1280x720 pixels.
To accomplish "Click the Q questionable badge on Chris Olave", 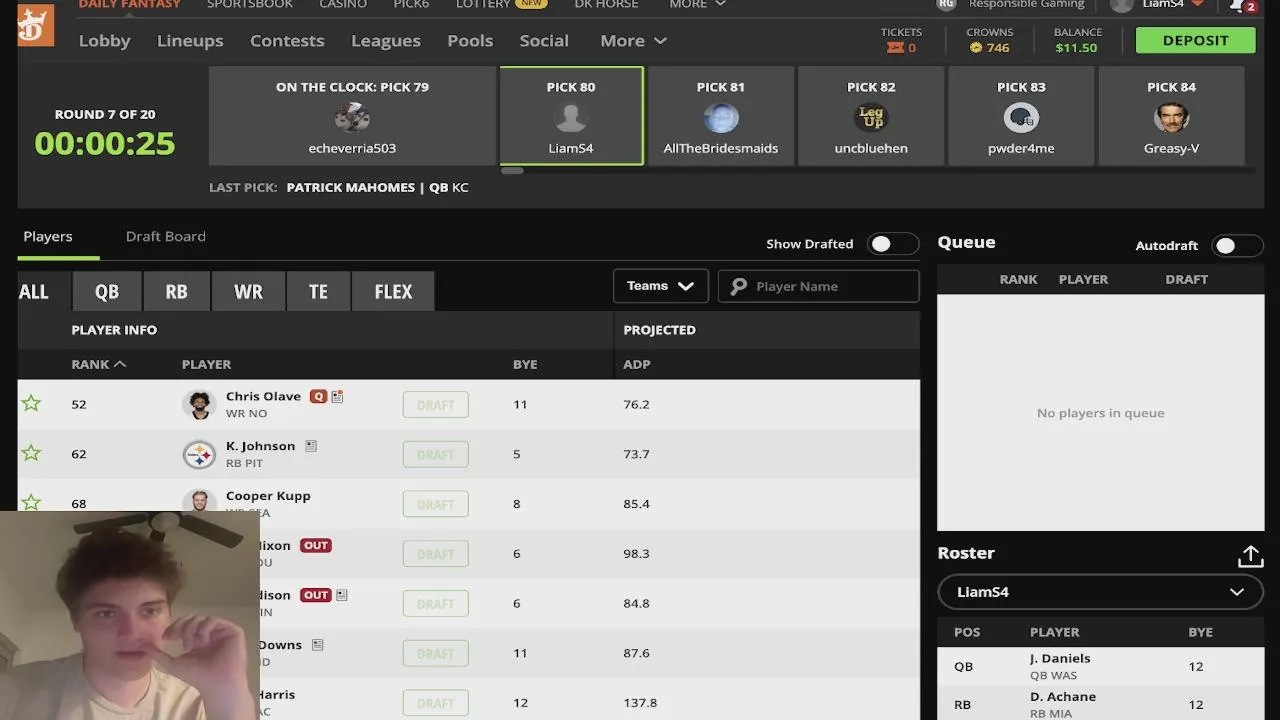I will (x=318, y=396).
